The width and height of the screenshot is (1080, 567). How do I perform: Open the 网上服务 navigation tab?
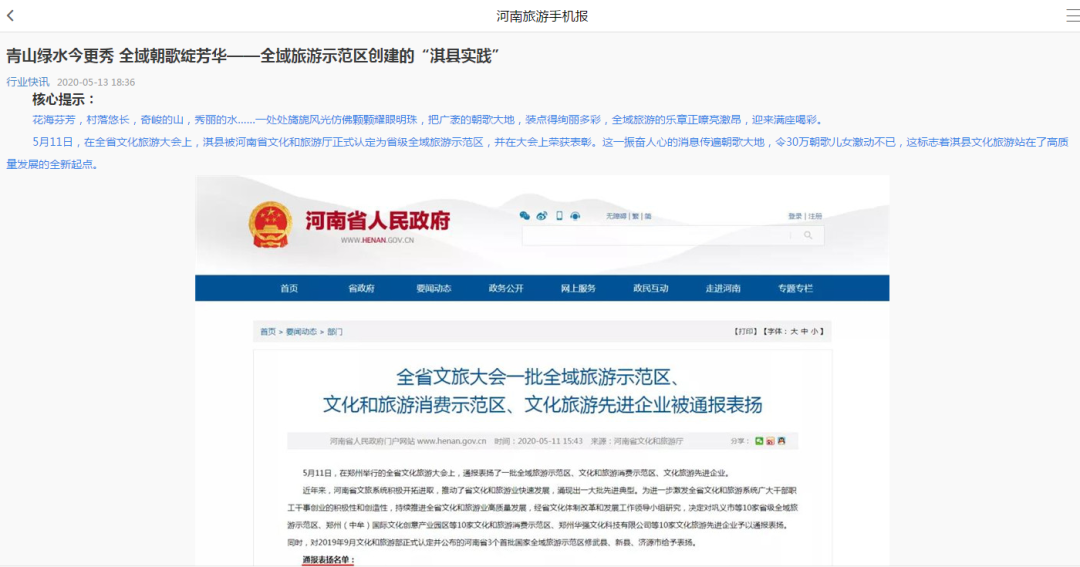coord(578,288)
